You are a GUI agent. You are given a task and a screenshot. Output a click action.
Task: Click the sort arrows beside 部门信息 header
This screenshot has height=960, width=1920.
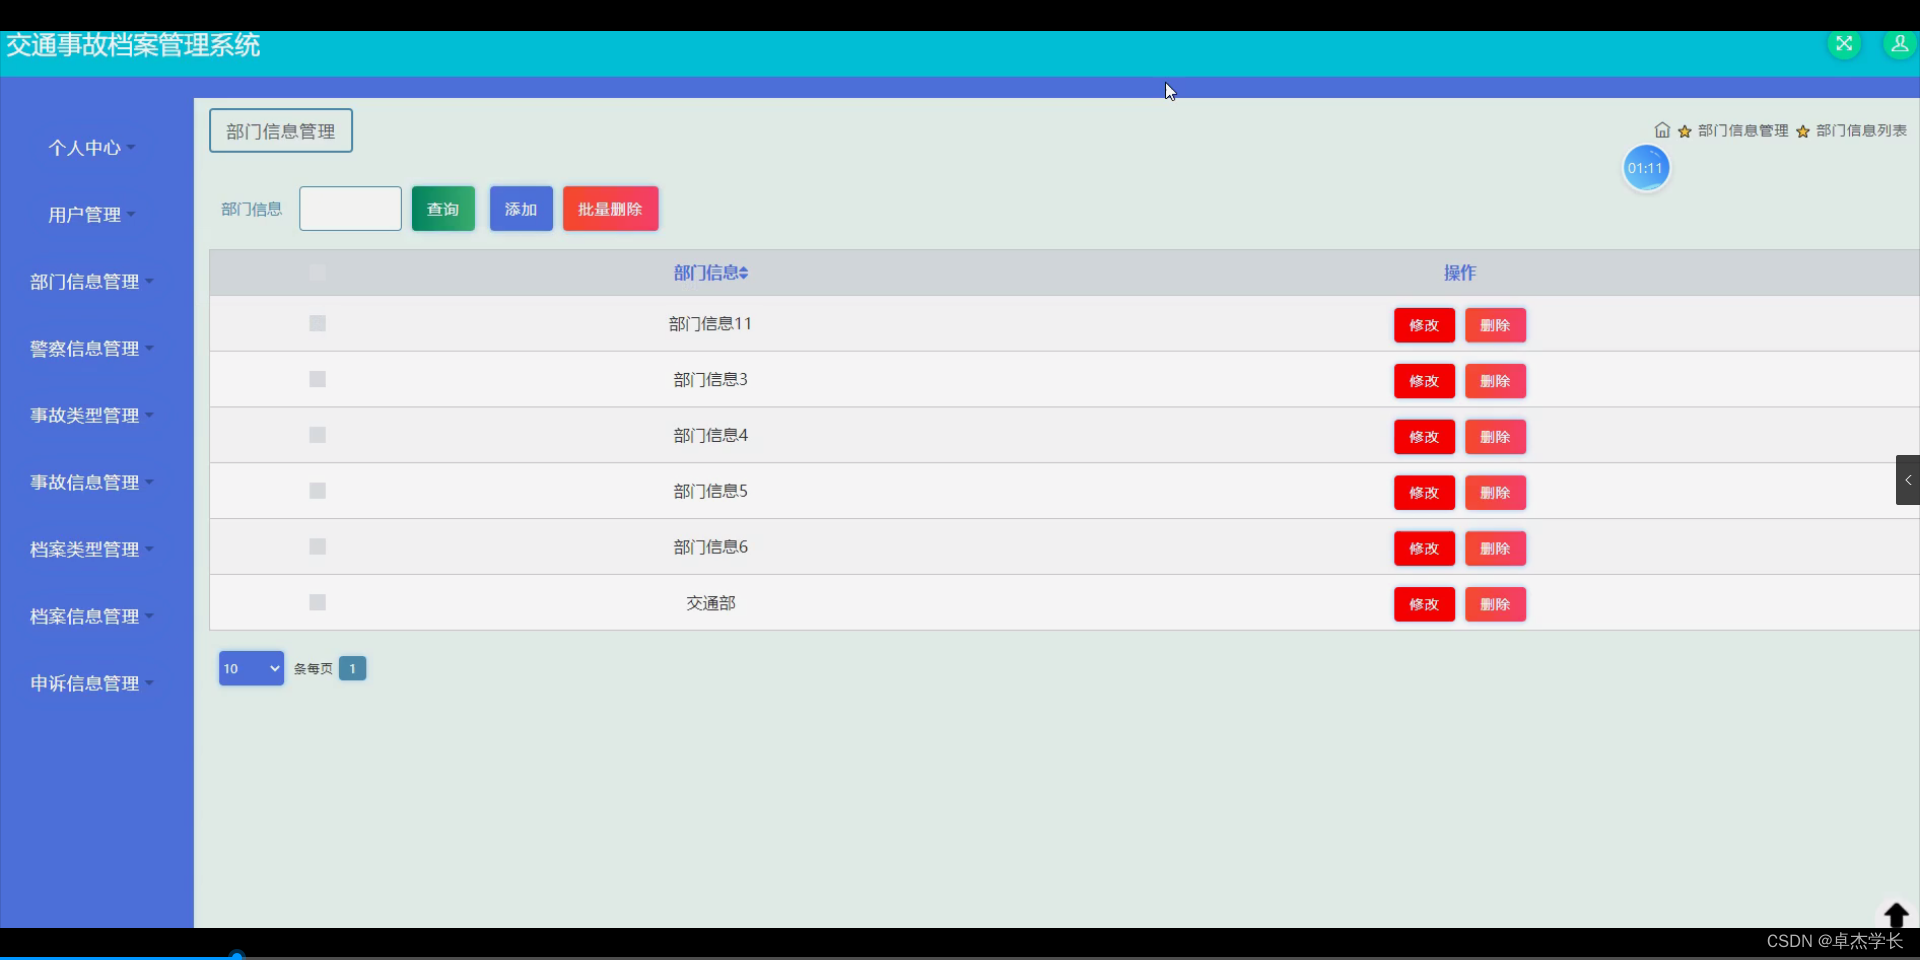point(744,273)
